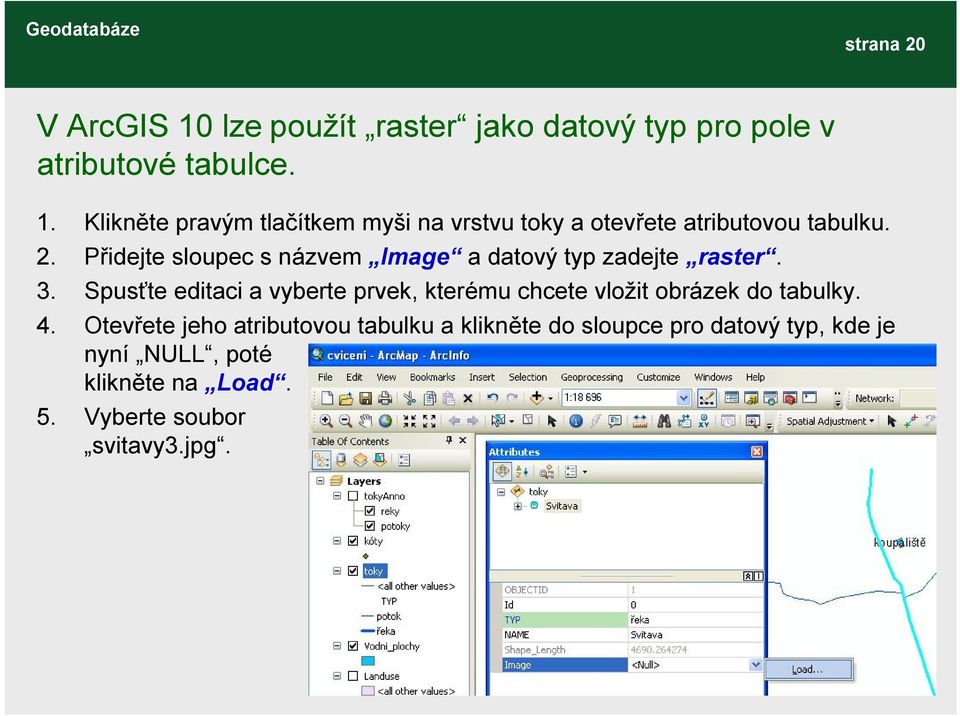Open the Table Of Contents window icon
The width and height of the screenshot is (960, 716).
pyautogui.click(x=732, y=398)
